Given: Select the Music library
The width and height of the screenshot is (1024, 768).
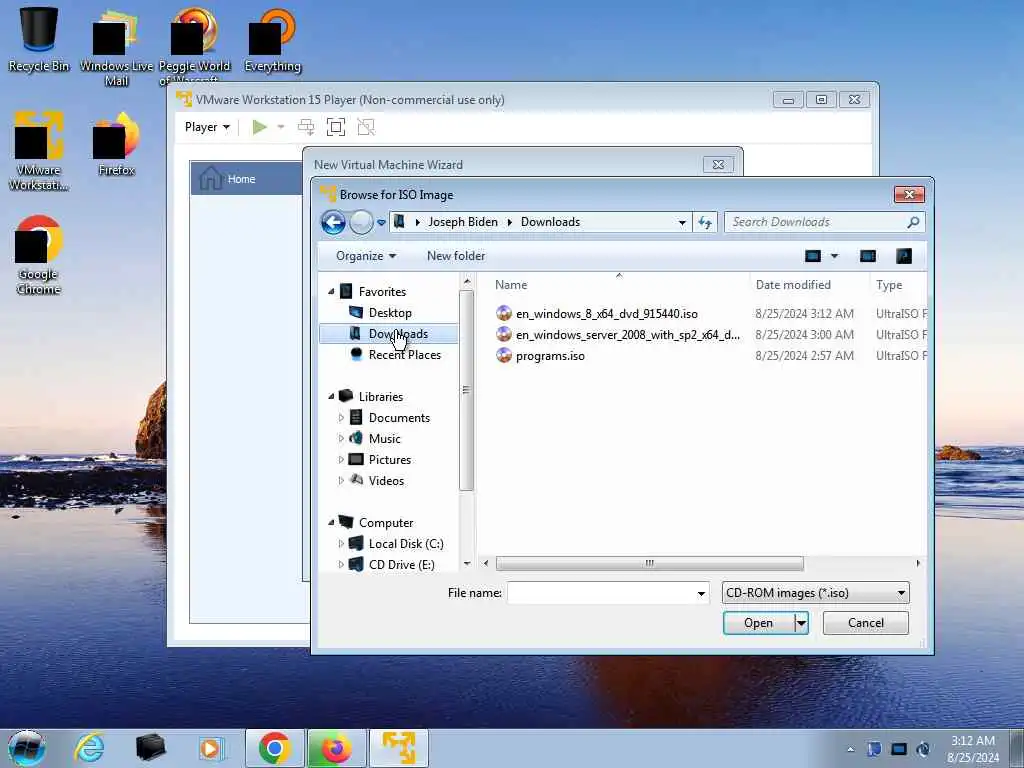Looking at the screenshot, I should [384, 439].
